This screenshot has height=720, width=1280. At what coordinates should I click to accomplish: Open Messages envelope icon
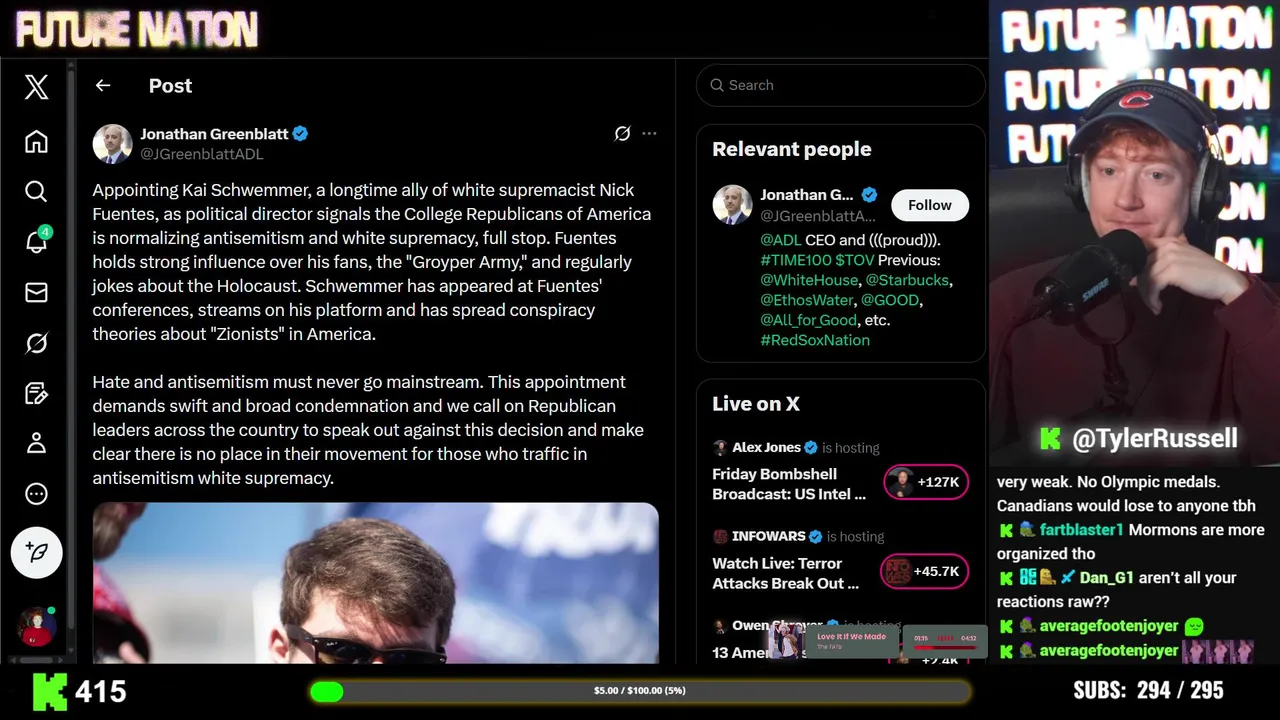click(36, 292)
